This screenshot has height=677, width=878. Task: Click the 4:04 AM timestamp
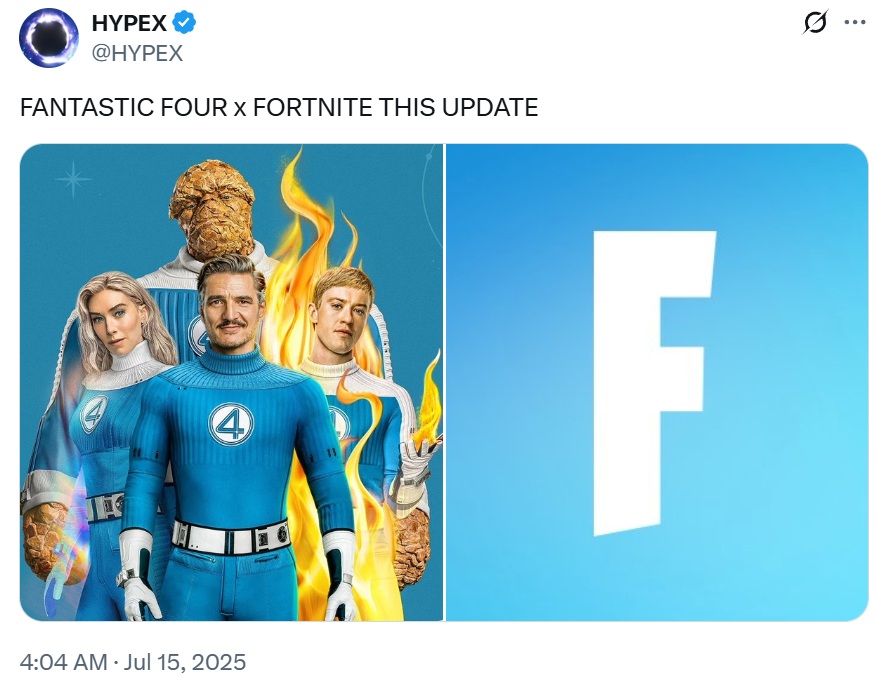point(63,662)
